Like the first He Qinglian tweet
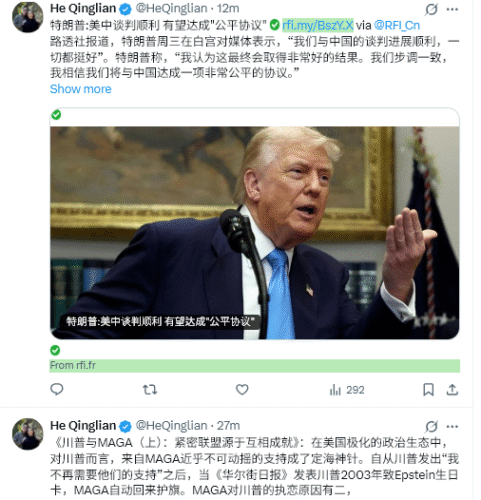 point(242,389)
